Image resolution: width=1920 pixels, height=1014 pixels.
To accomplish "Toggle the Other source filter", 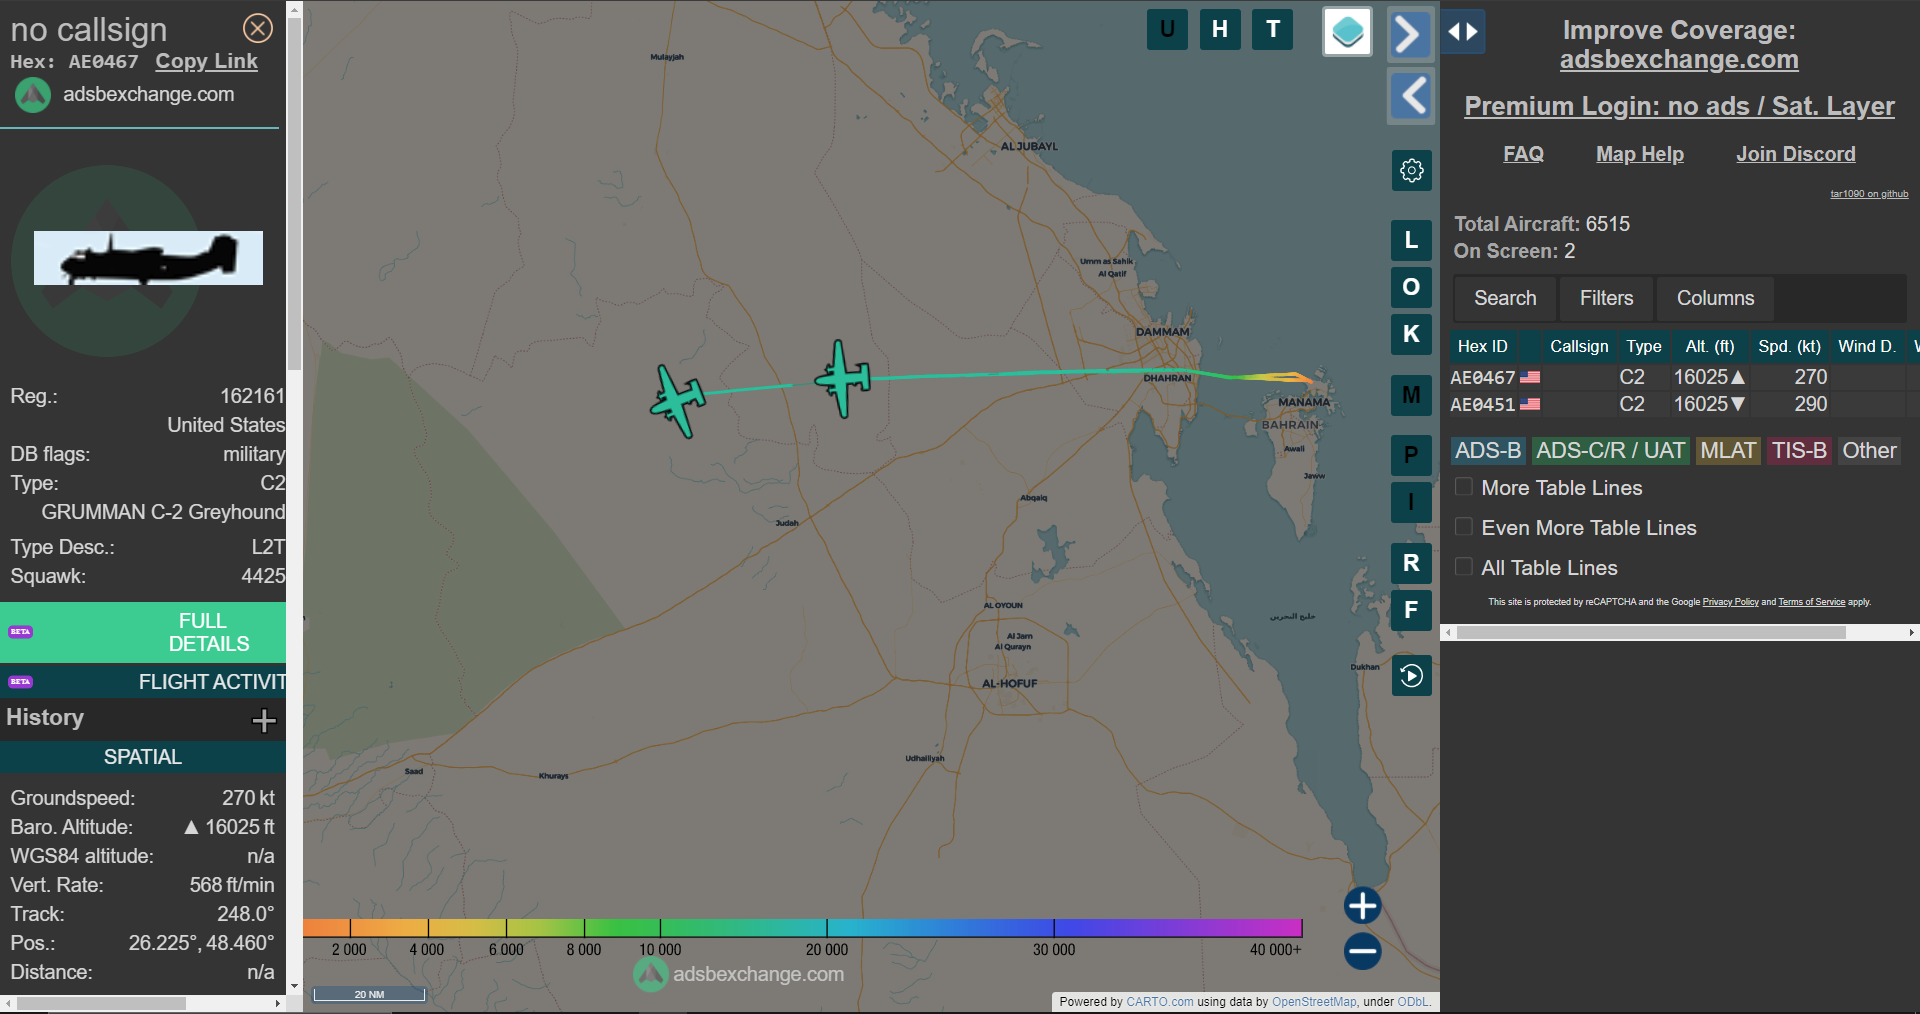I will (1869, 451).
